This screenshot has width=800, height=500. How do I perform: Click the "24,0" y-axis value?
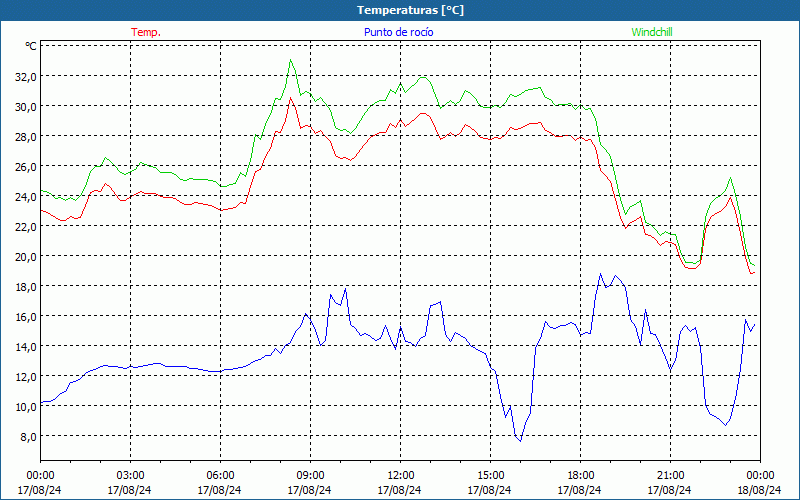click(x=27, y=196)
